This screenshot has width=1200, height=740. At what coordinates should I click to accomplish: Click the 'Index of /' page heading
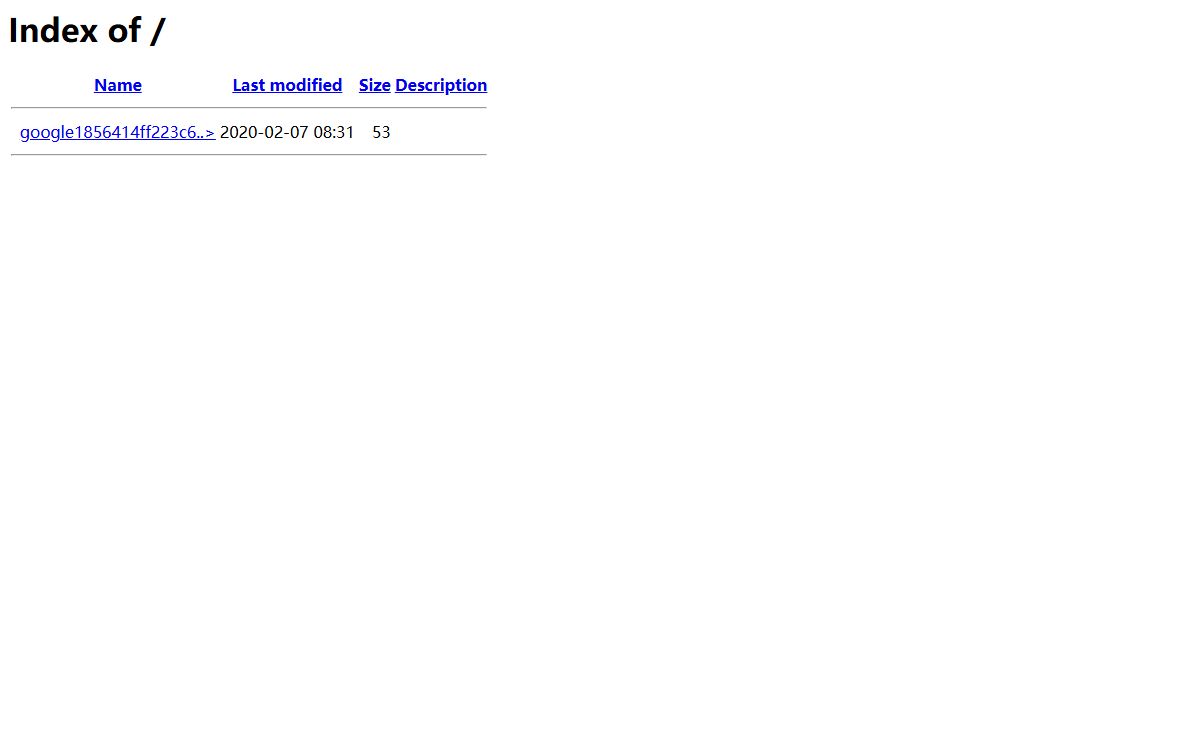(87, 30)
